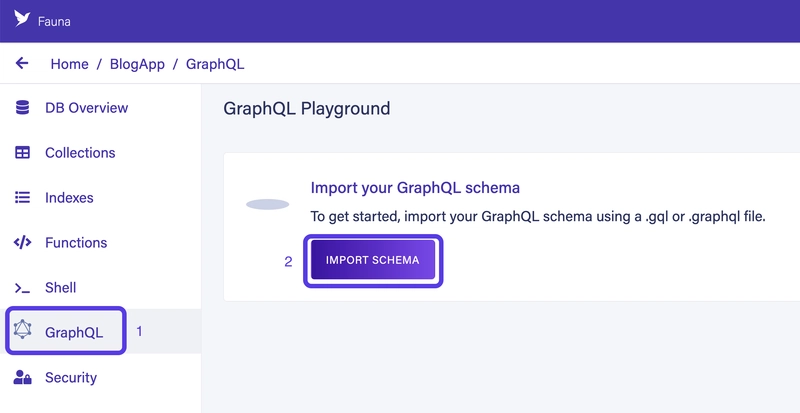This screenshot has height=413, width=800.
Task: Navigate to Indexes
Action: (x=69, y=198)
